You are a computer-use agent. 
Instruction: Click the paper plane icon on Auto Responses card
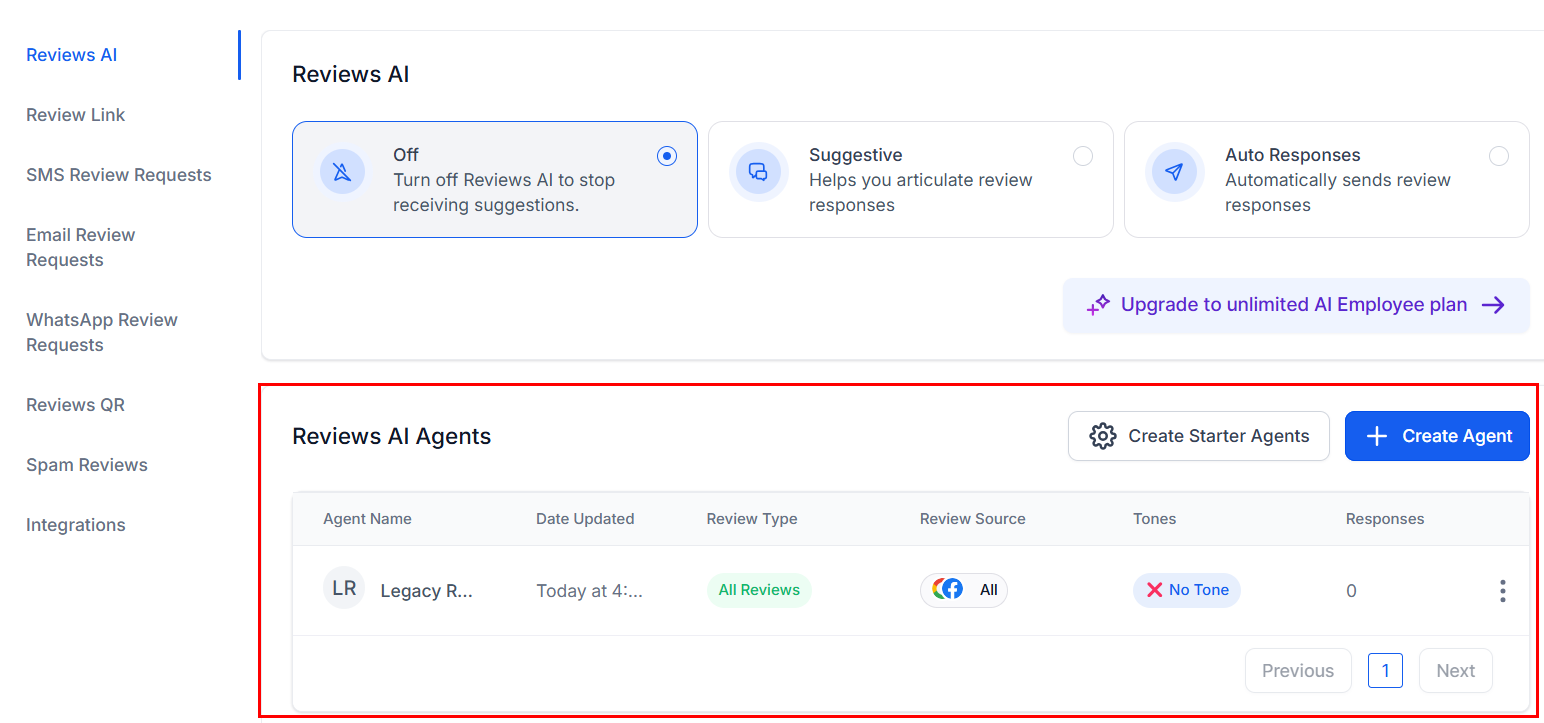point(1174,171)
